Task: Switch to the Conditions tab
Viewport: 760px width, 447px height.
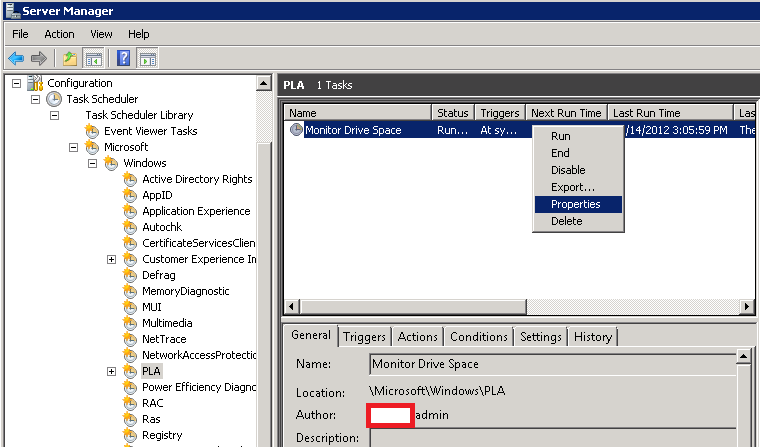Action: click(478, 337)
